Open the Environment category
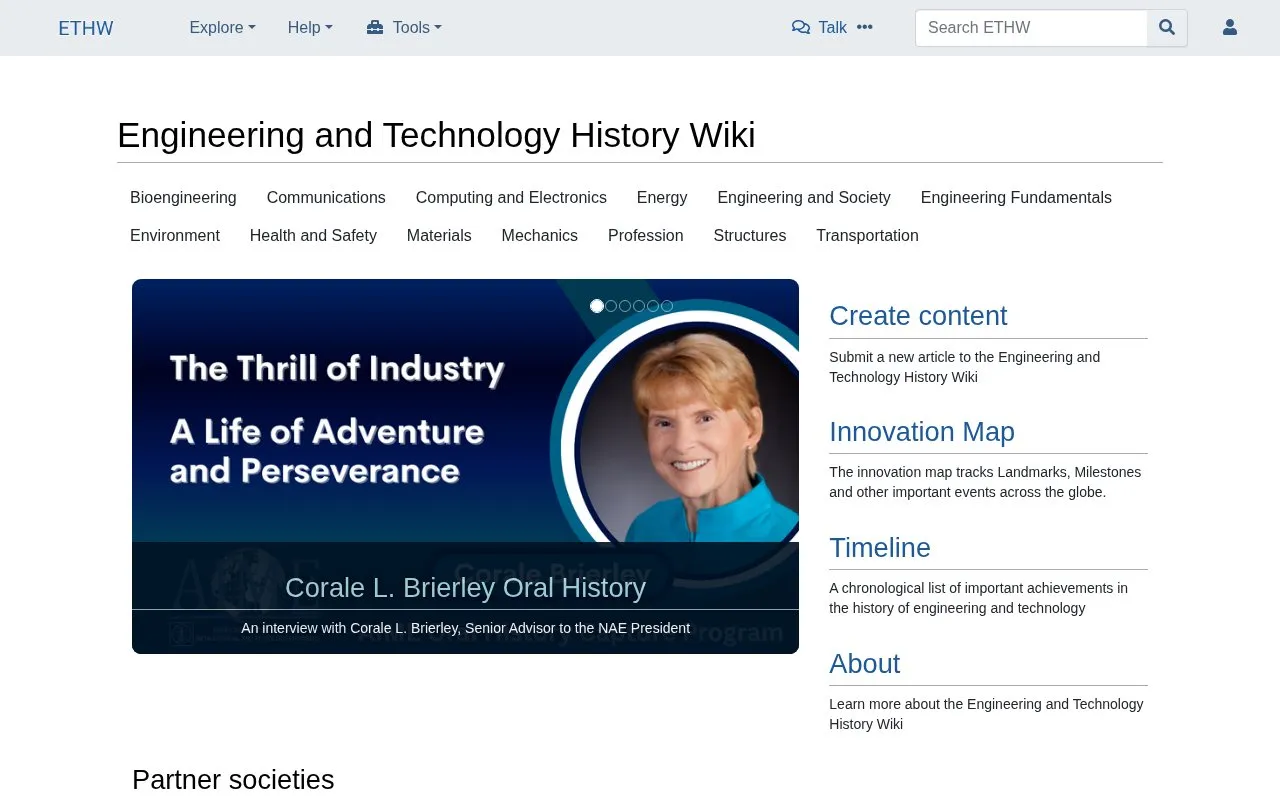 click(175, 236)
